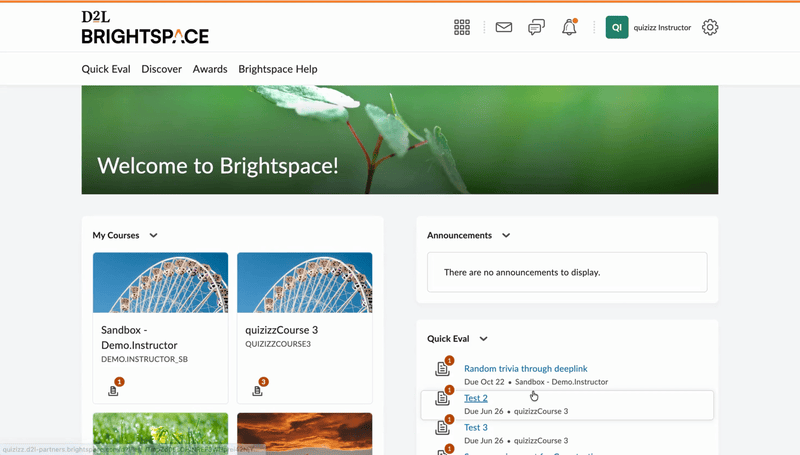Open the admin tools gear icon
The height and width of the screenshot is (455, 800).
[710, 28]
